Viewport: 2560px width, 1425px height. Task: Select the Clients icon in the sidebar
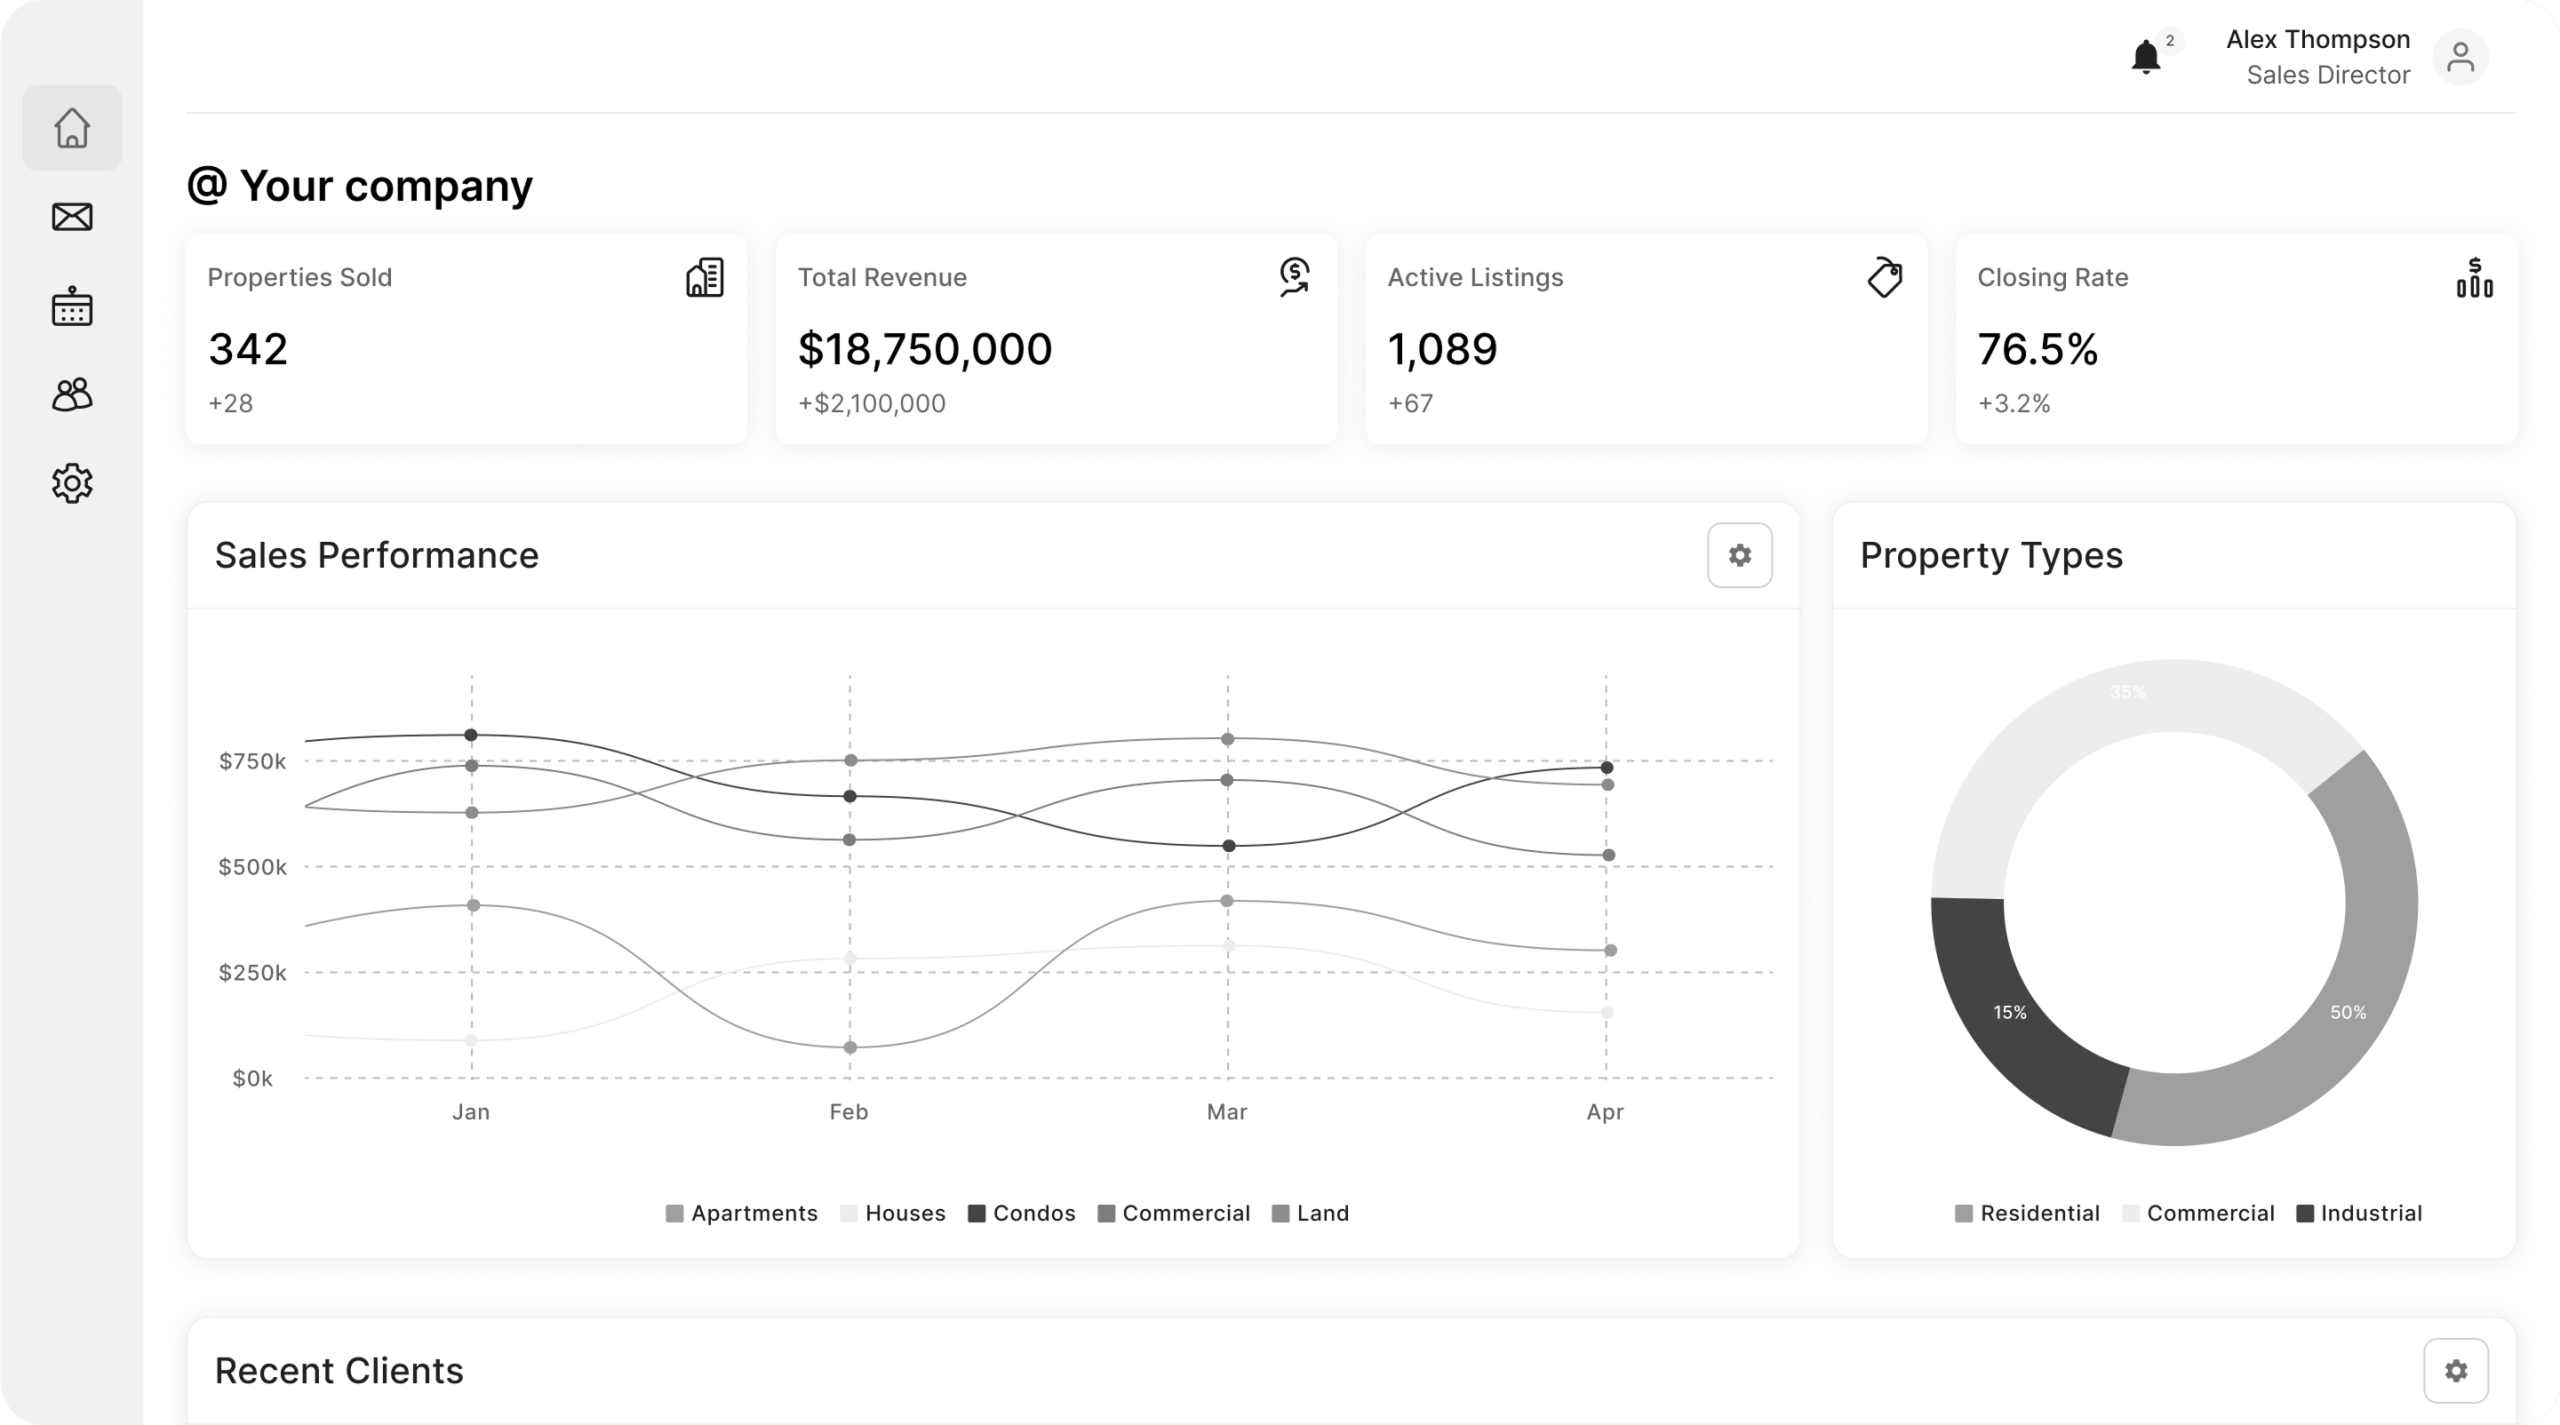[71, 394]
